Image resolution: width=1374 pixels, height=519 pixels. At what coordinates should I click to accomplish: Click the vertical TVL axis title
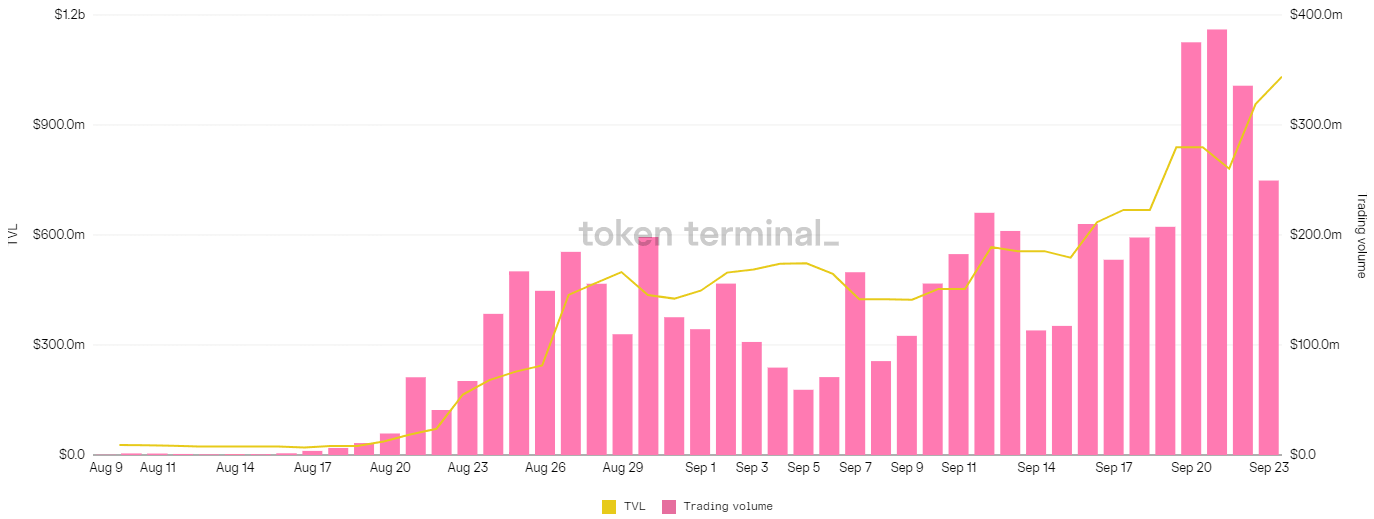pyautogui.click(x=12, y=235)
